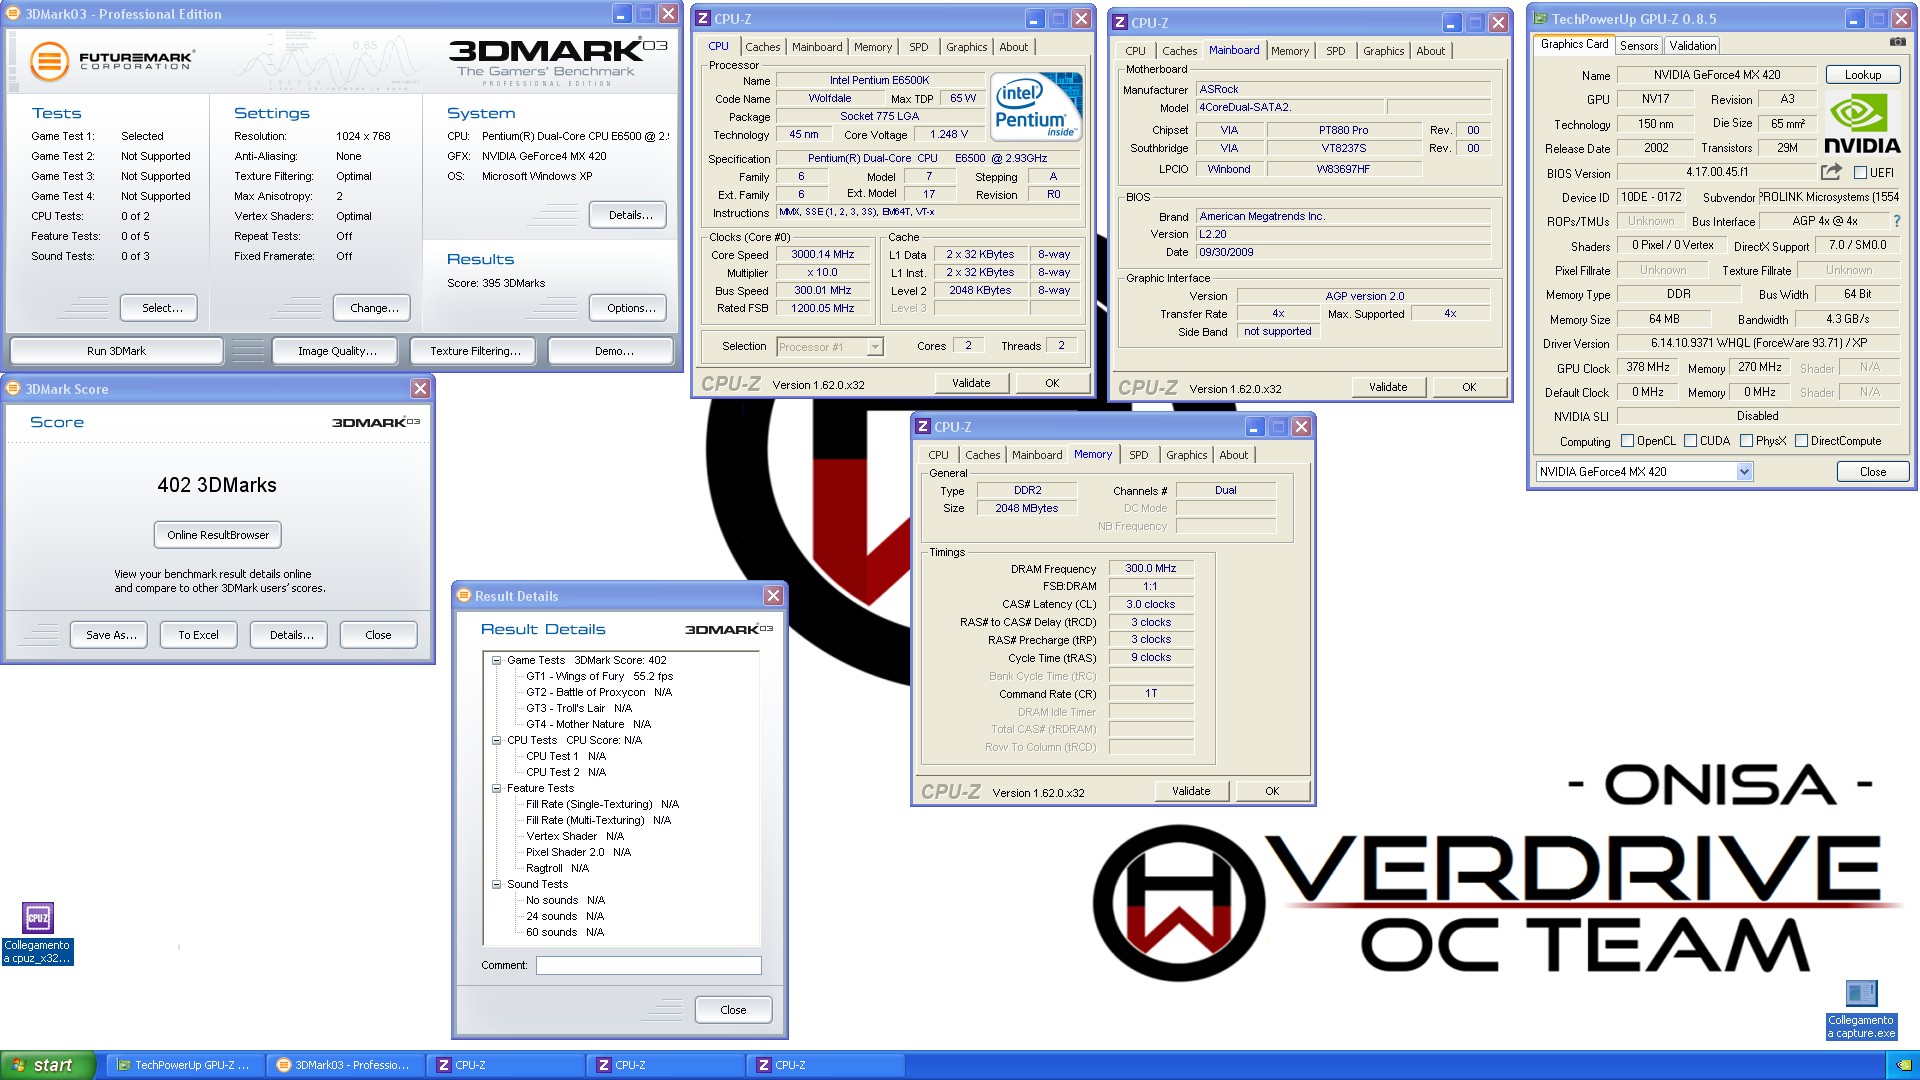Screen dimensions: 1920x1080
Task: Click the Demo button in 3DMark03
Action: (613, 351)
